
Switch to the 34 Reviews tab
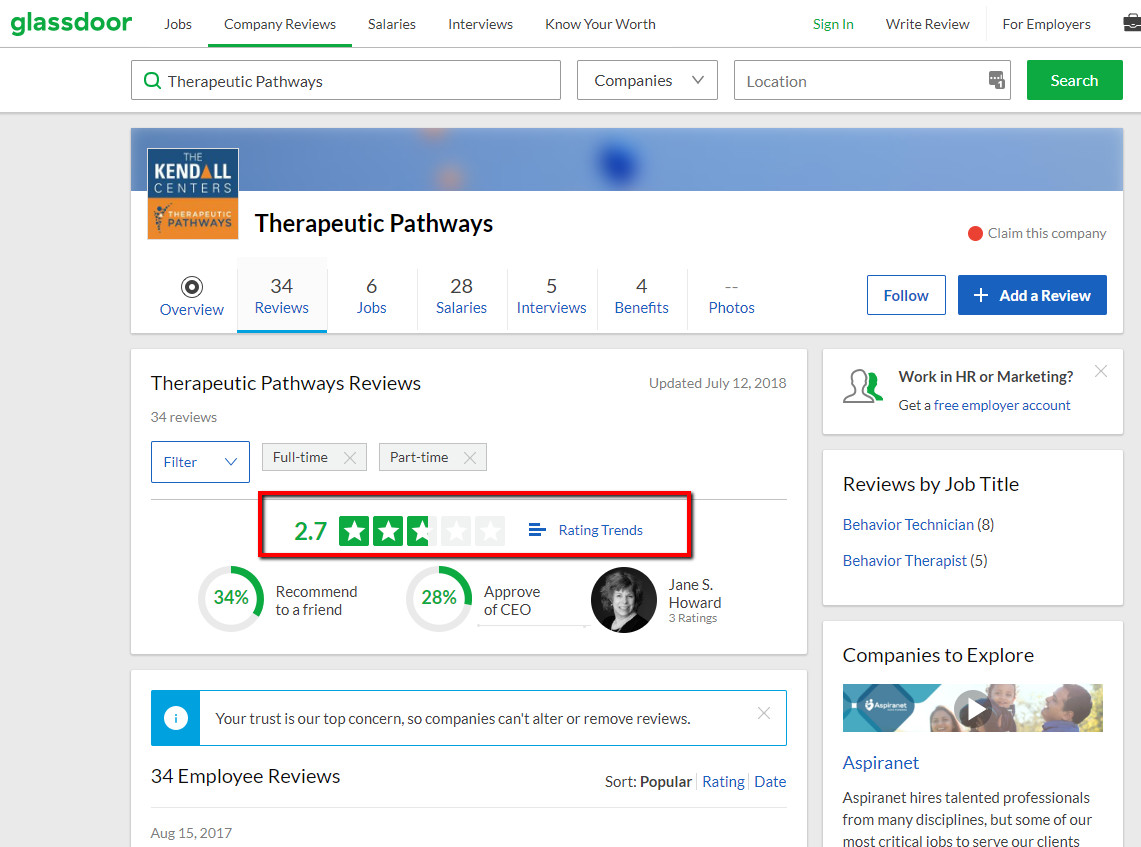point(282,295)
